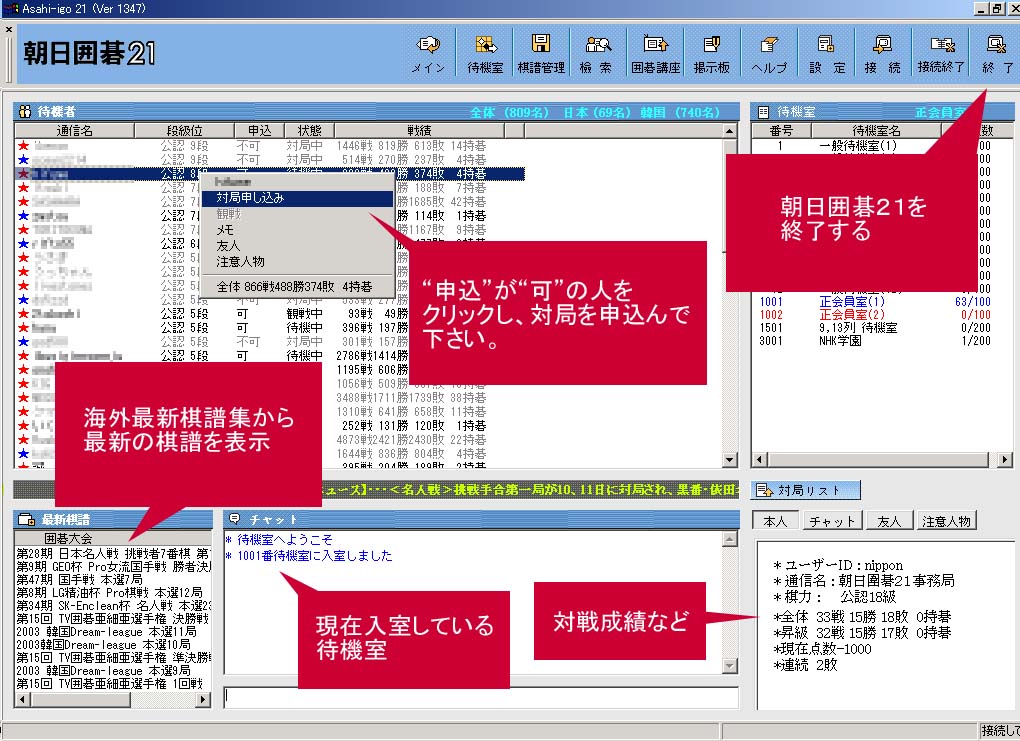1020x741 pixels.
Task: Select record 第28期 日本名人戦 挑戦者7番棋
Action: pos(113,554)
